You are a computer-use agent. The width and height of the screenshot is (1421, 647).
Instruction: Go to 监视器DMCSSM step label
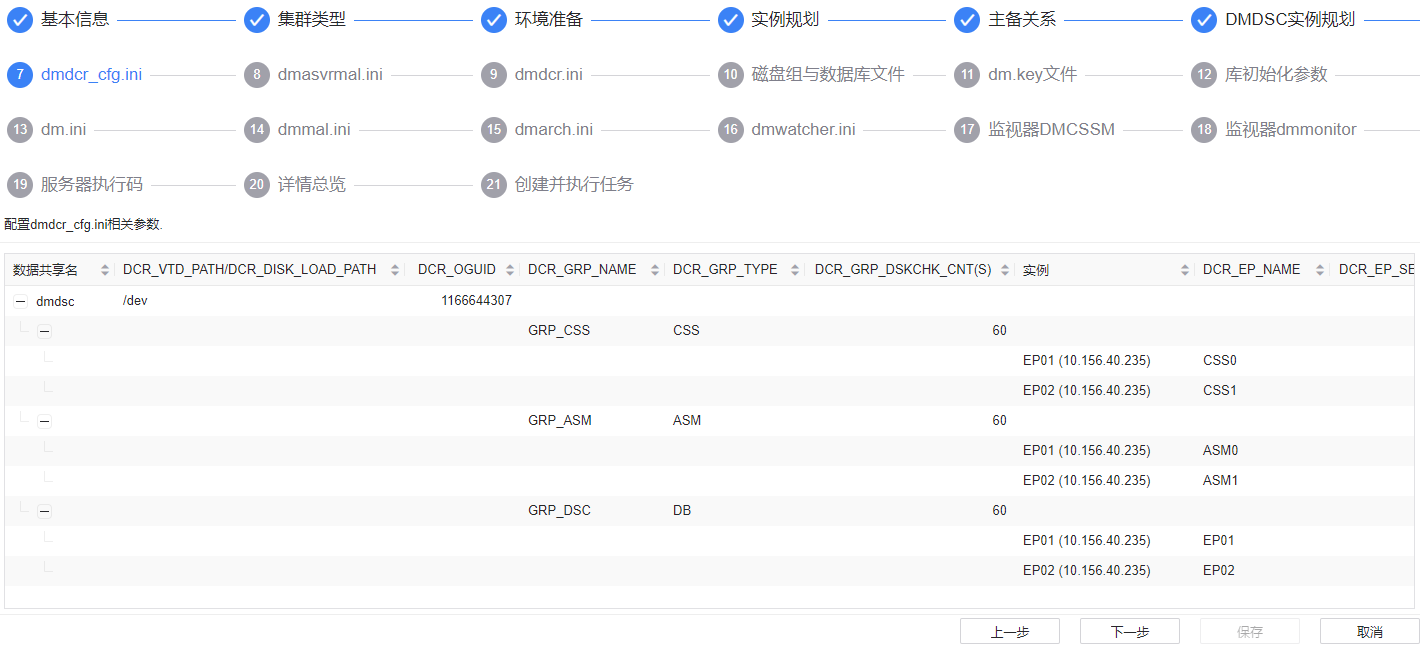[x=1051, y=130]
